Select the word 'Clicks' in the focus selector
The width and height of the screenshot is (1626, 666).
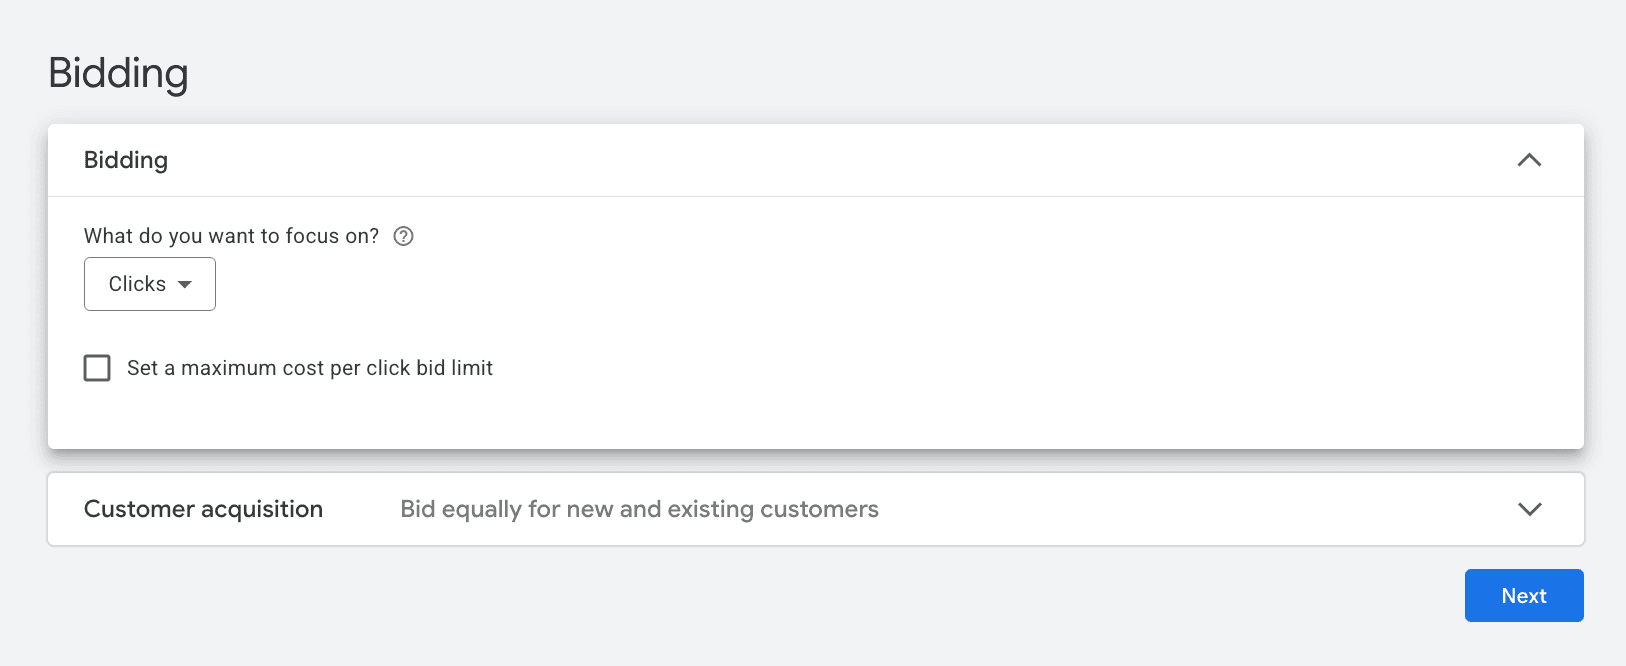137,284
